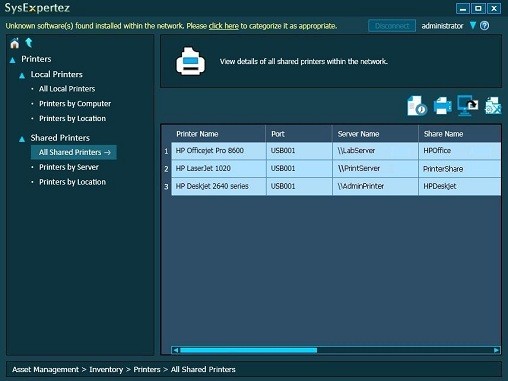Image resolution: width=508 pixels, height=381 pixels.
Task: Click the \\LabServer cell
Action: (375, 151)
